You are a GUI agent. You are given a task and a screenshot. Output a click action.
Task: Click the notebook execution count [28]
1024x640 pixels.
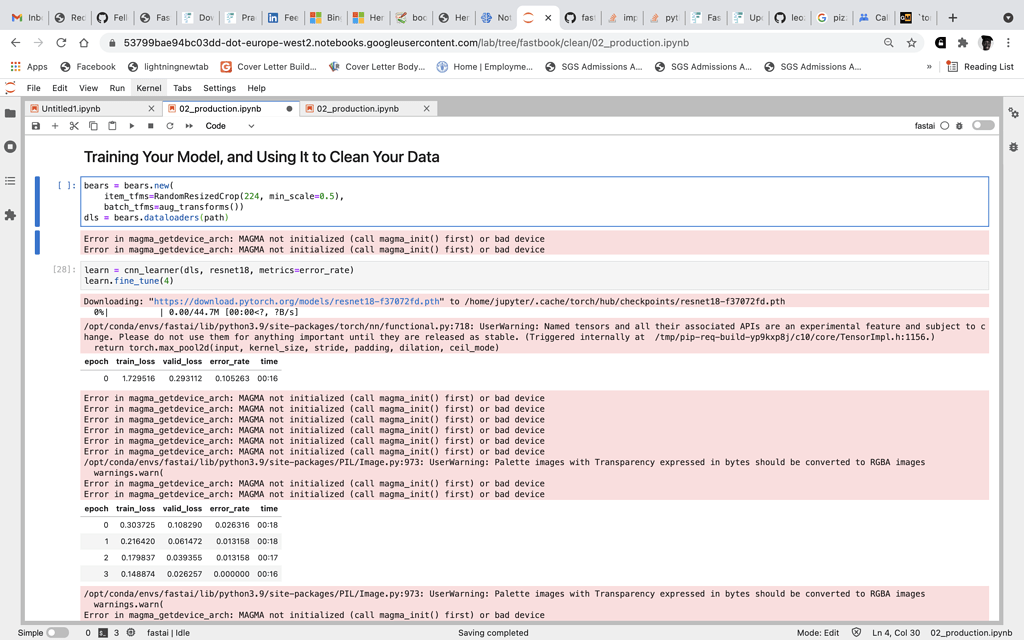click(62, 269)
